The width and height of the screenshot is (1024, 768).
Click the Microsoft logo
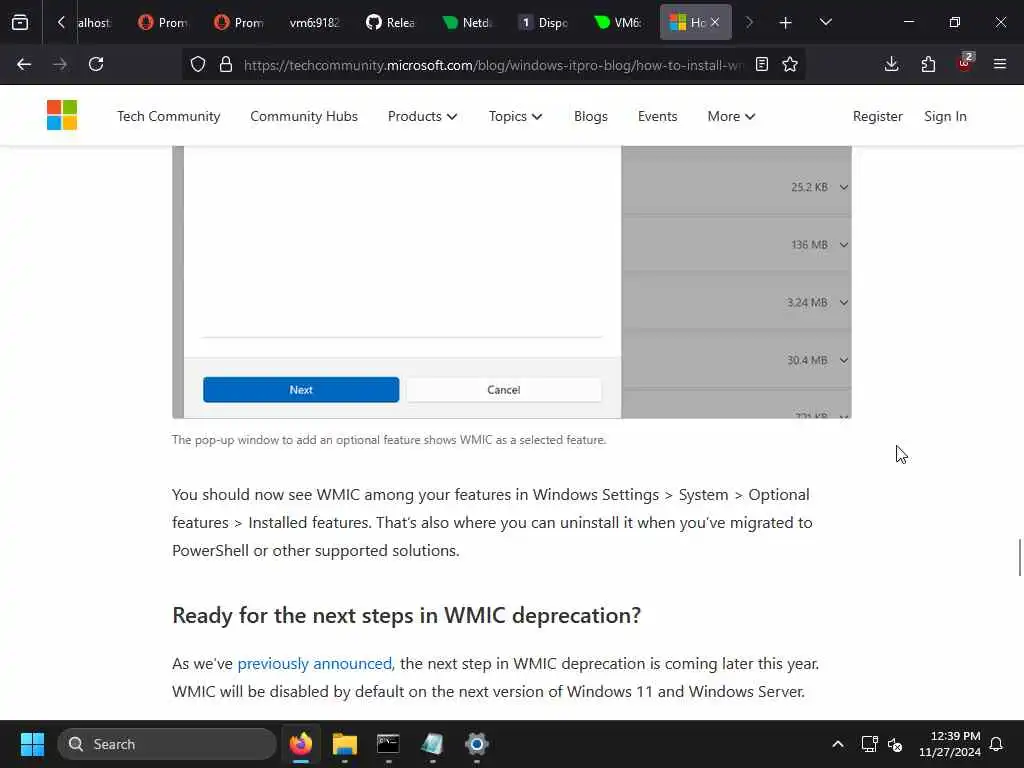62,115
